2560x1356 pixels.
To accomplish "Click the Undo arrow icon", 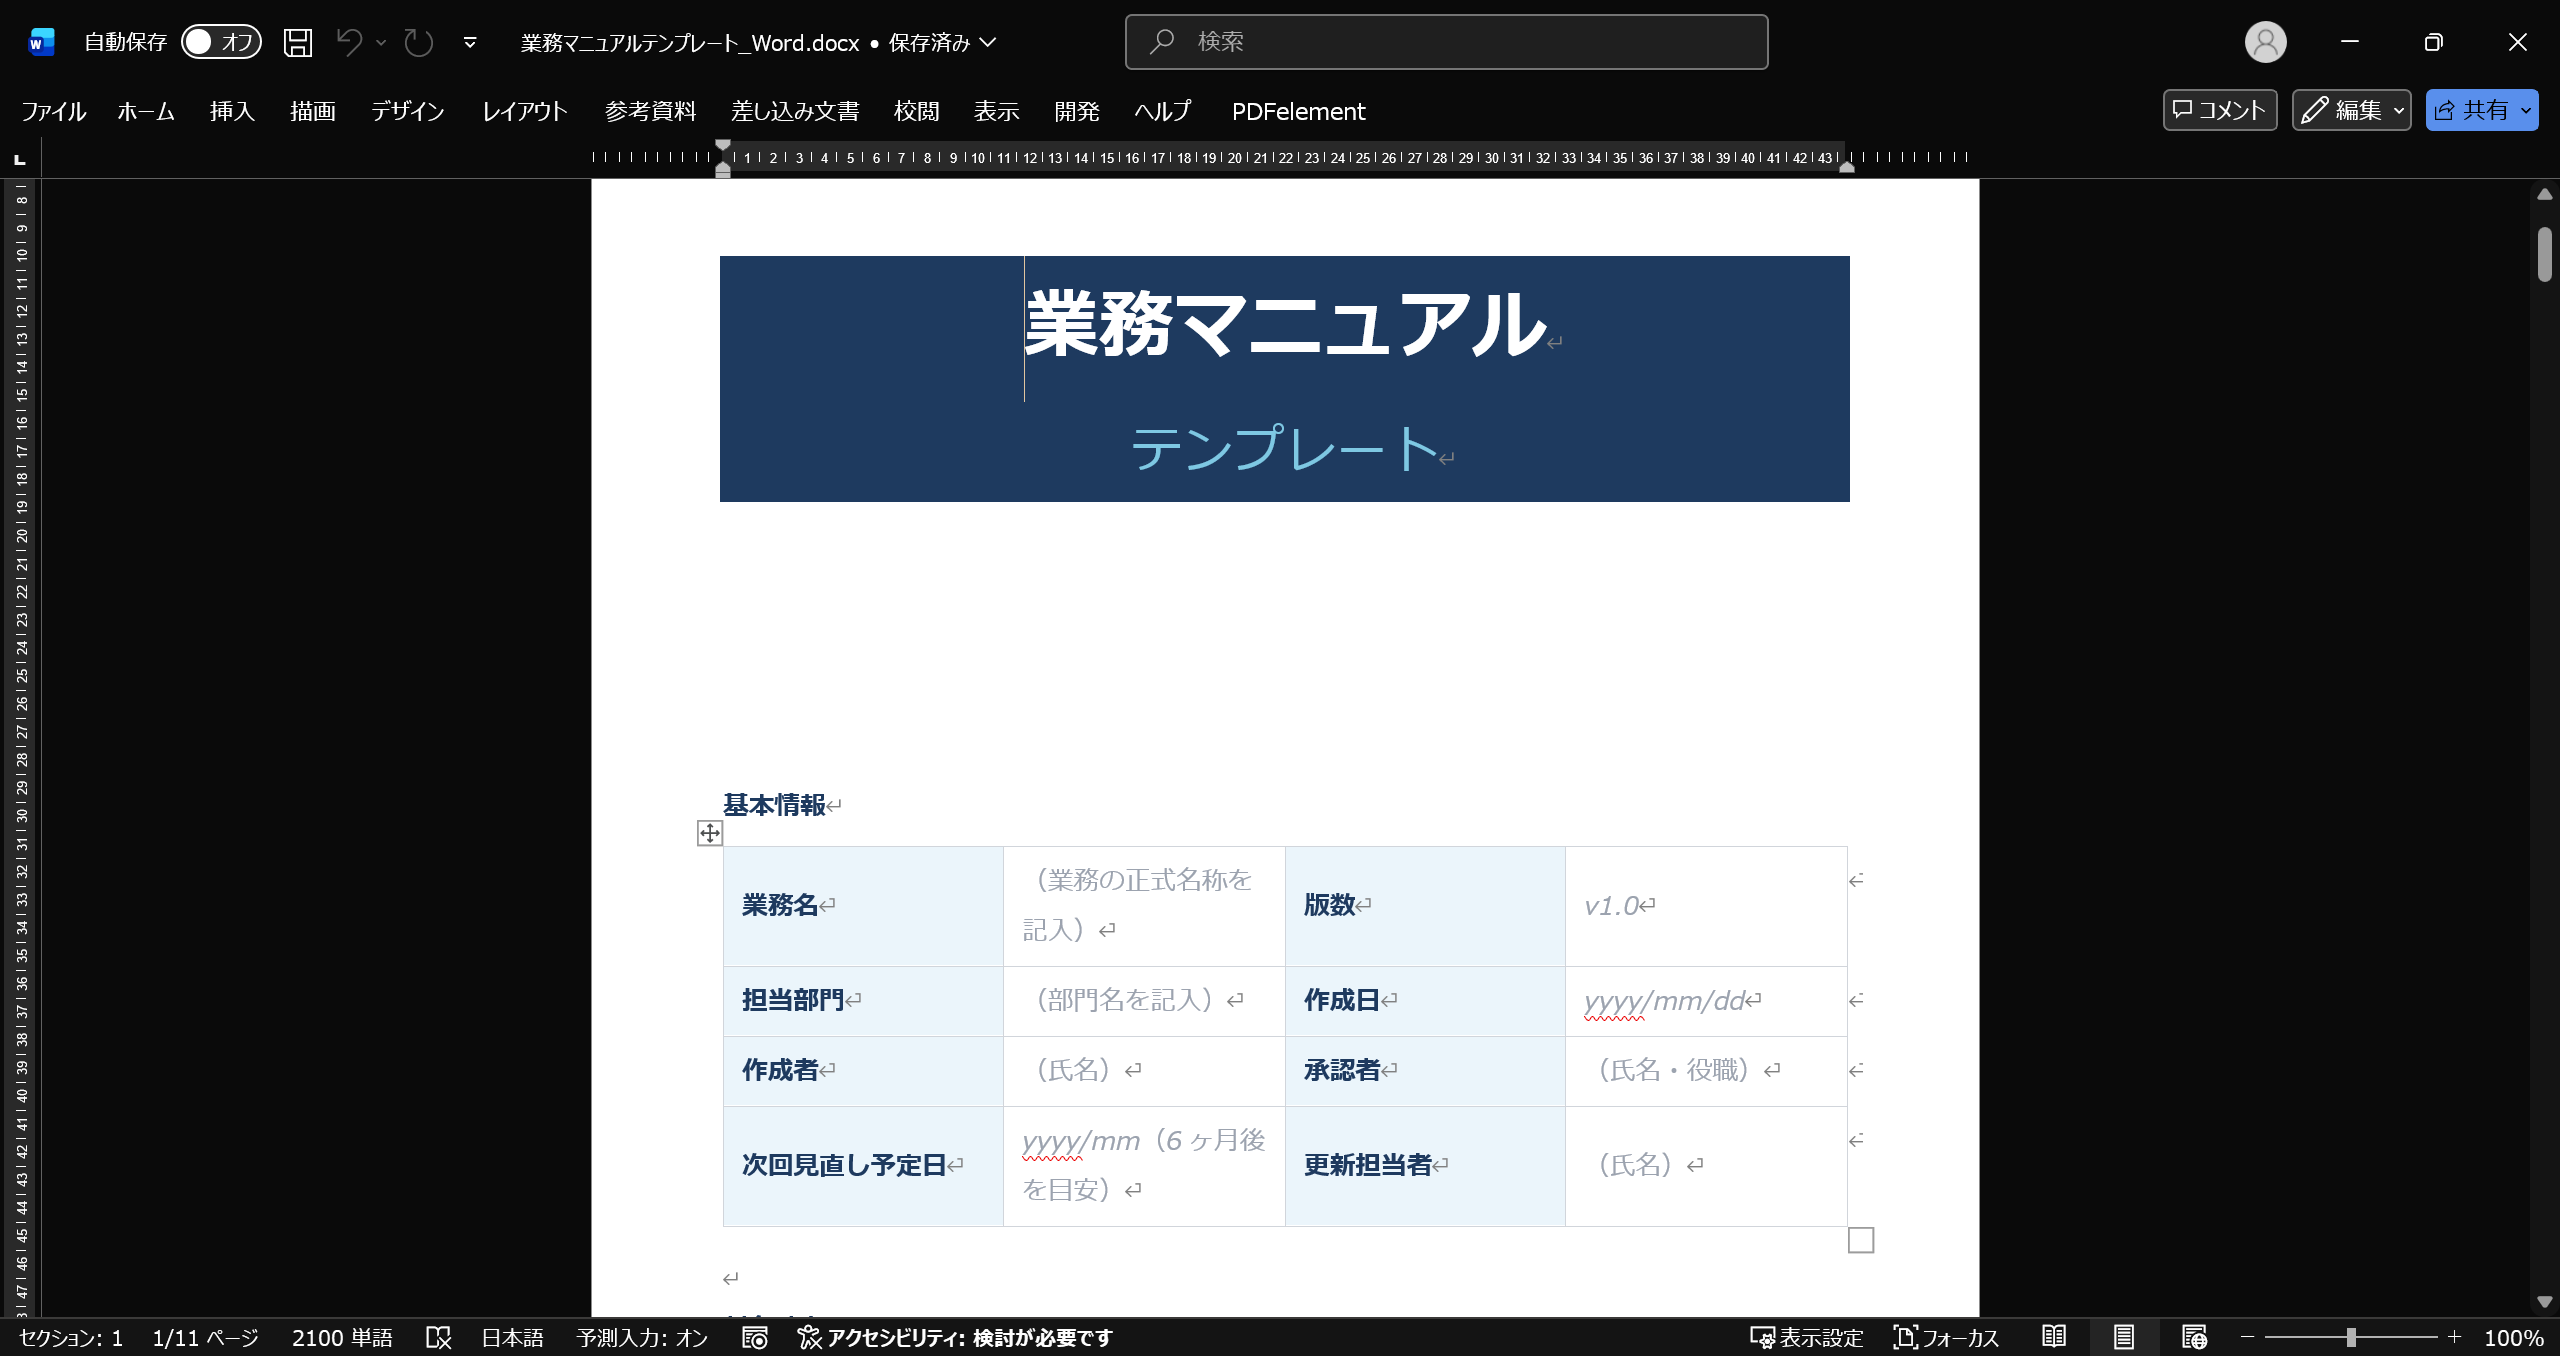I will pyautogui.click(x=349, y=42).
